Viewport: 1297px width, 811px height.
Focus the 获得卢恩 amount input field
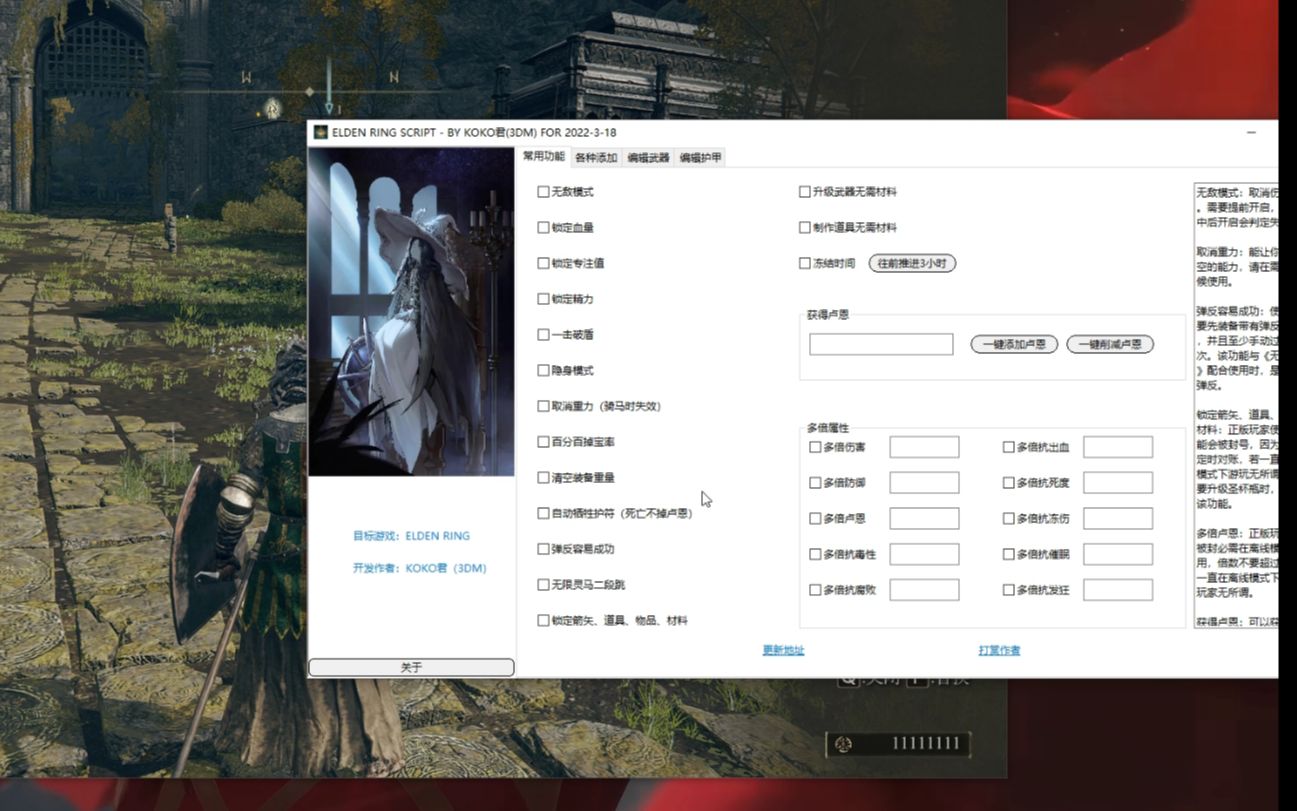(x=881, y=344)
